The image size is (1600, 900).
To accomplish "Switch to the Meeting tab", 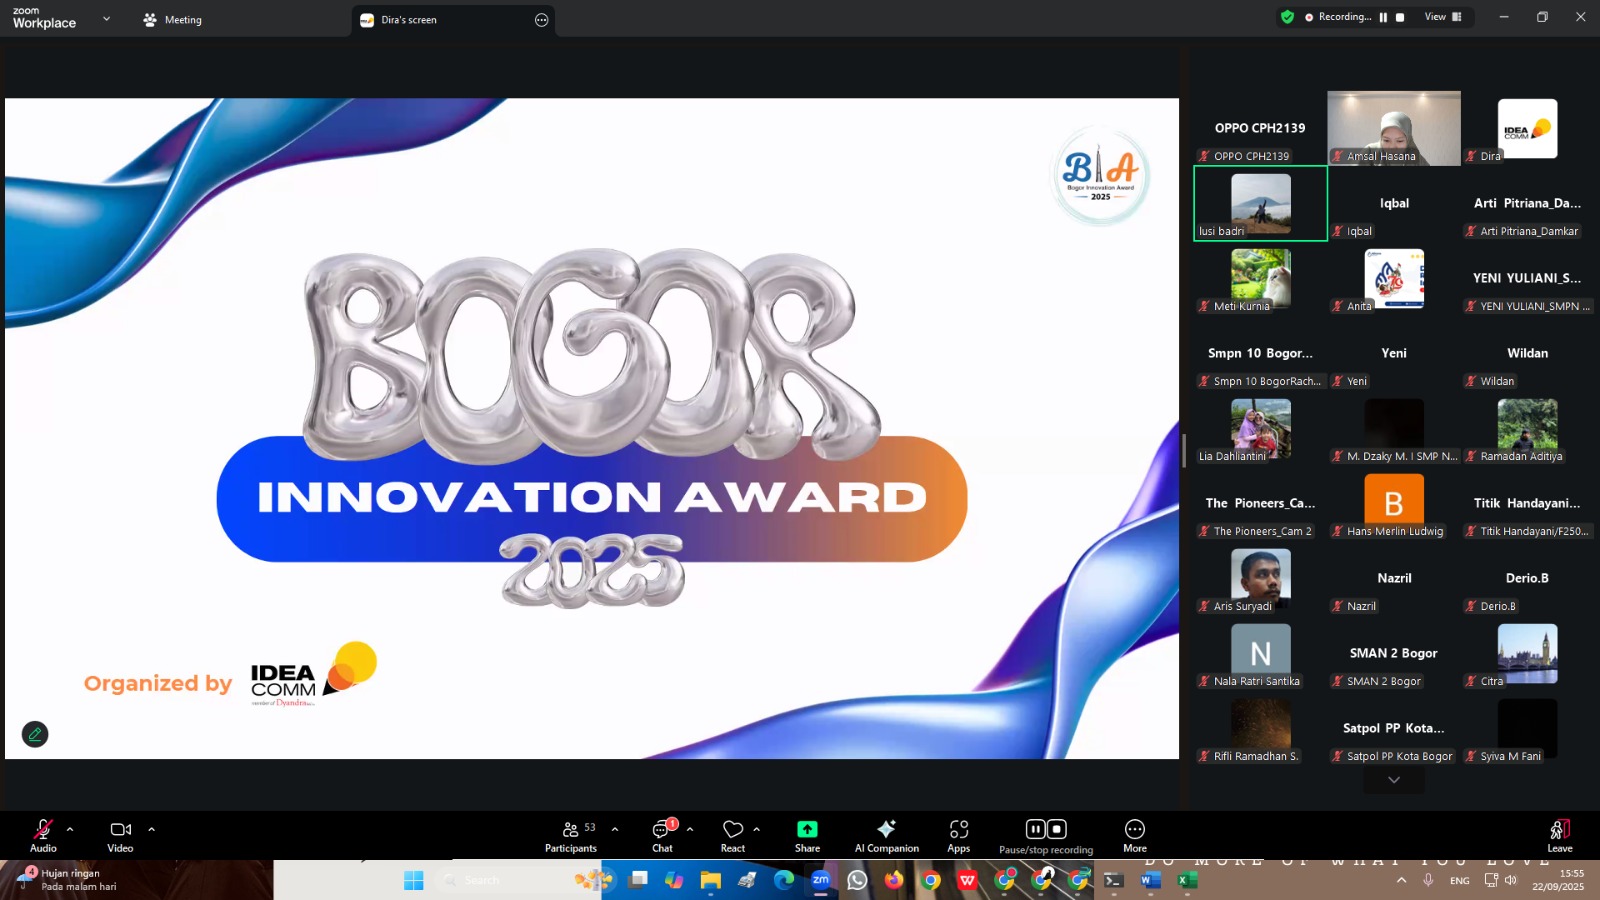I will 173,20.
